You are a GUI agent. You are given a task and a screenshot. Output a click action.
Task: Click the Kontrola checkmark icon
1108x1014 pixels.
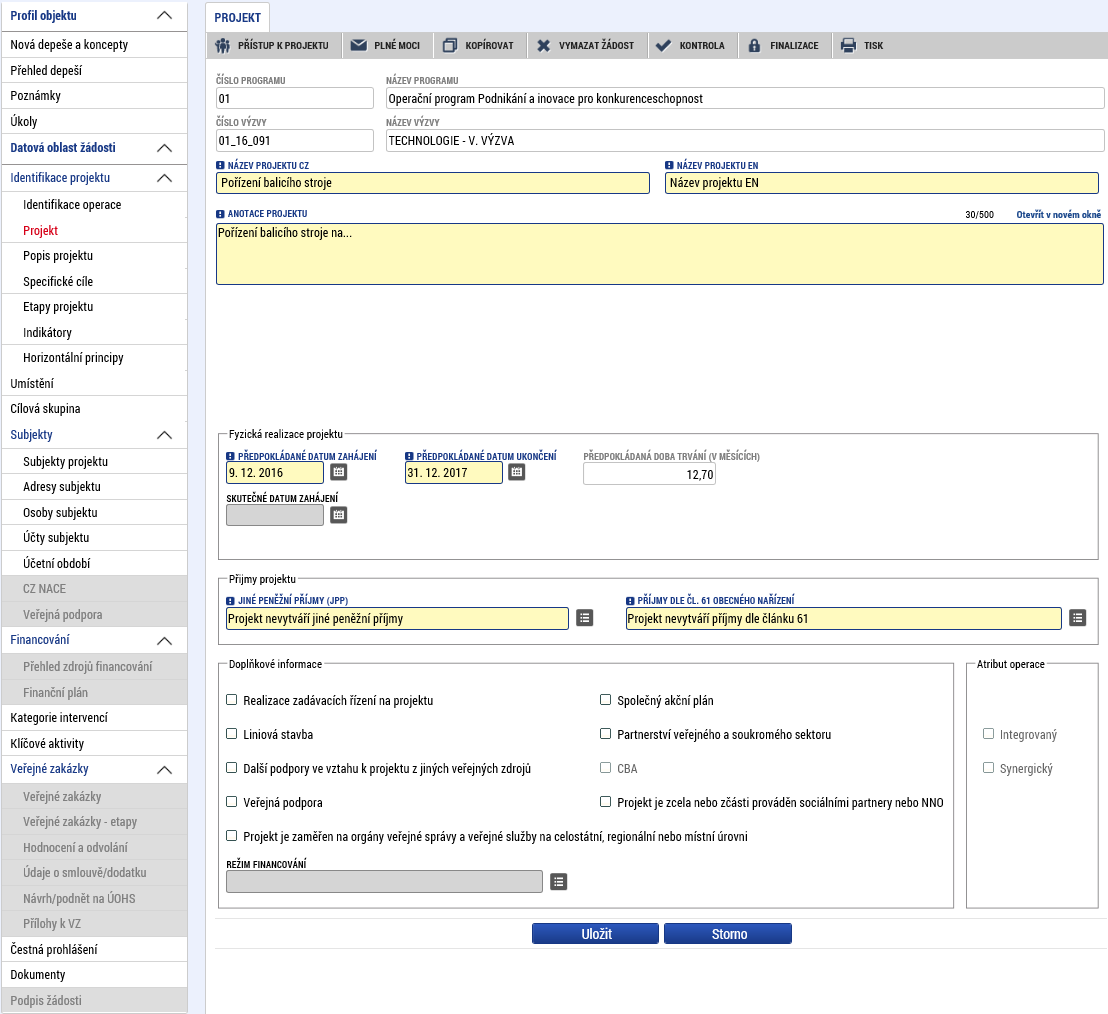pyautogui.click(x=664, y=46)
